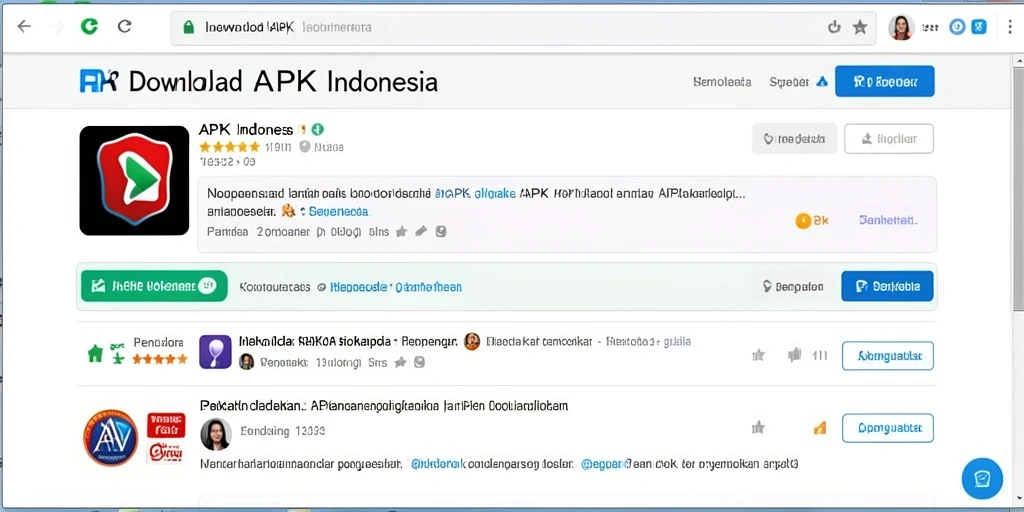Click the gray Bengaion button in green banner
Image resolution: width=1024 pixels, height=512 pixels.
(x=793, y=286)
